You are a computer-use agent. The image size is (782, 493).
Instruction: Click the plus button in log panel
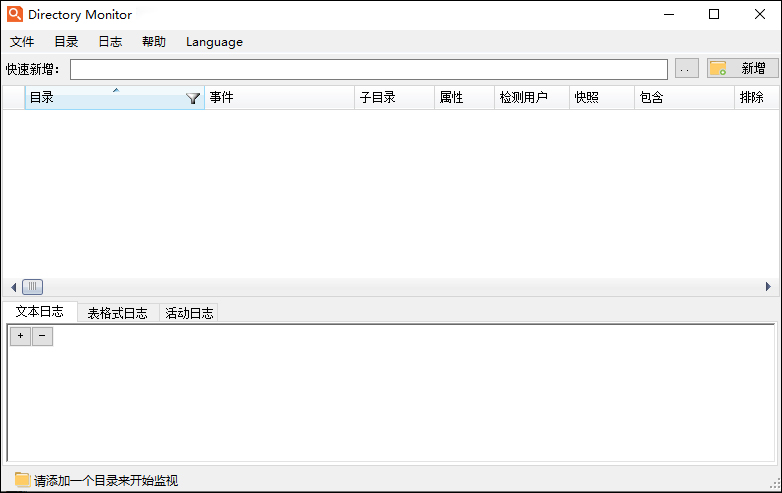(x=20, y=336)
